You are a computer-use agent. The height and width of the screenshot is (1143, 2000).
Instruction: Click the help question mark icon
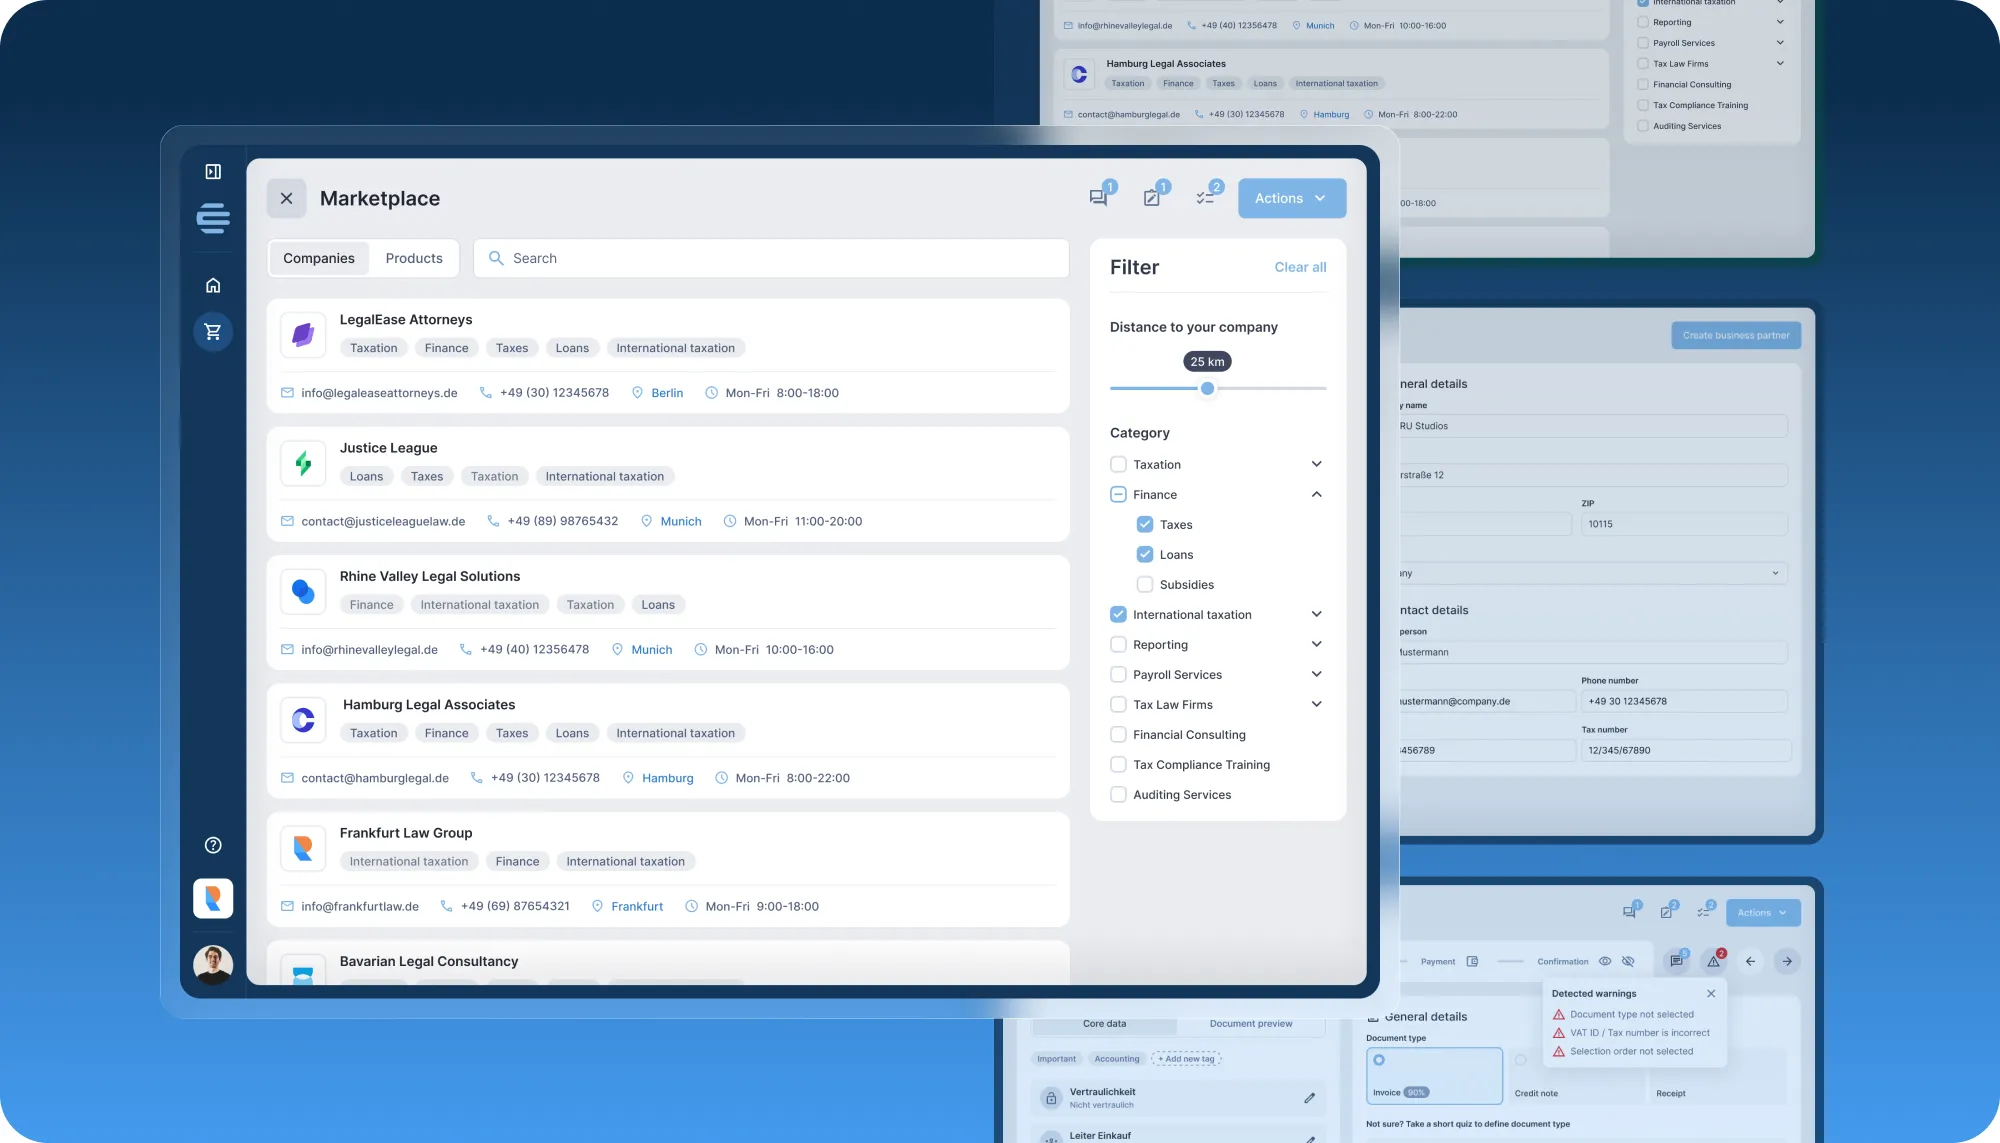tap(213, 845)
